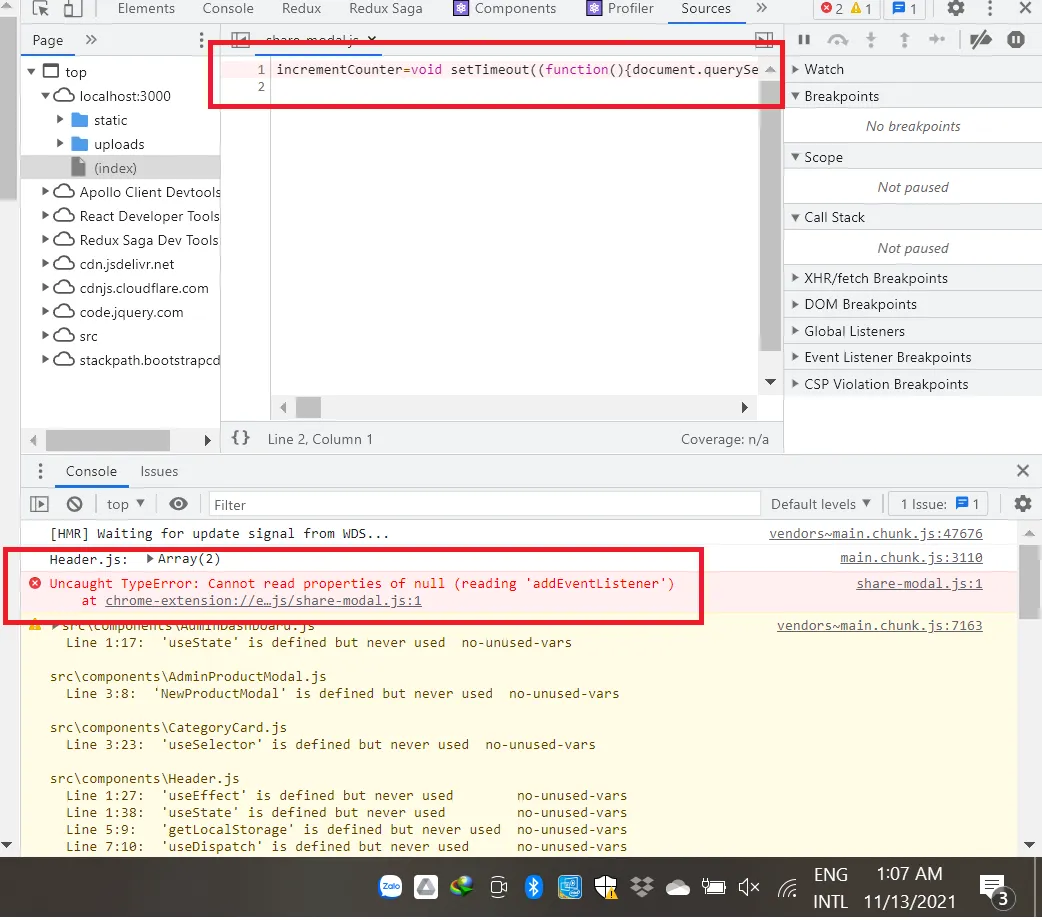
Task: Click the red errors count badge
Action: click(831, 9)
